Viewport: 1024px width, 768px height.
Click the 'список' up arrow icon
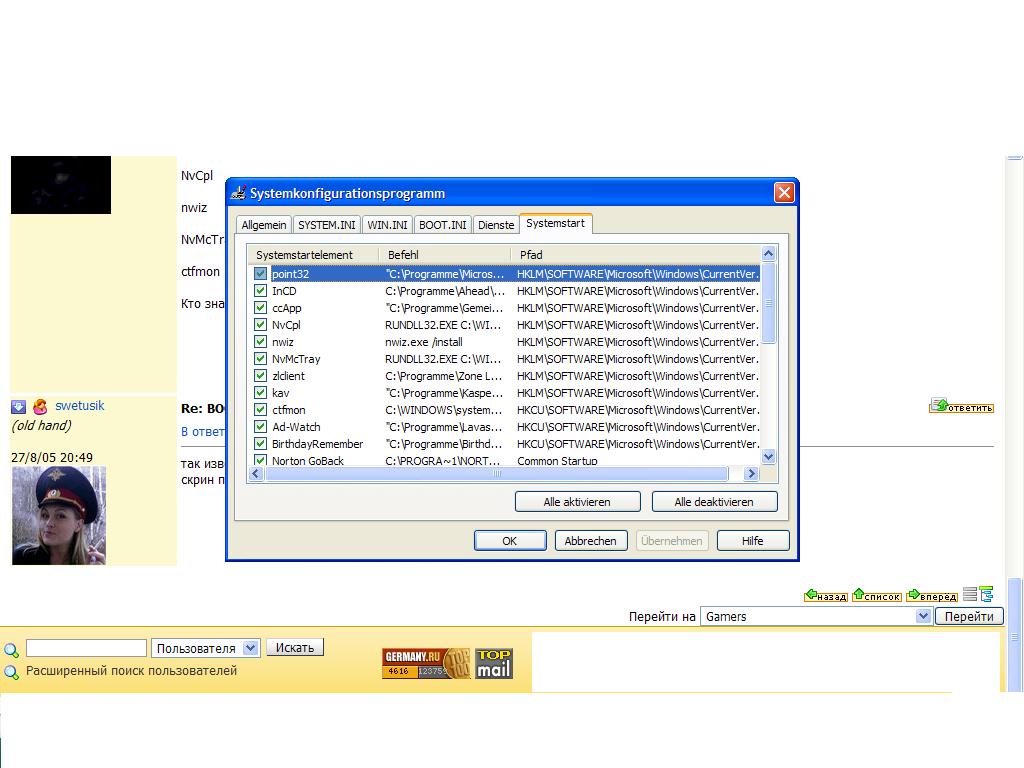[859, 596]
